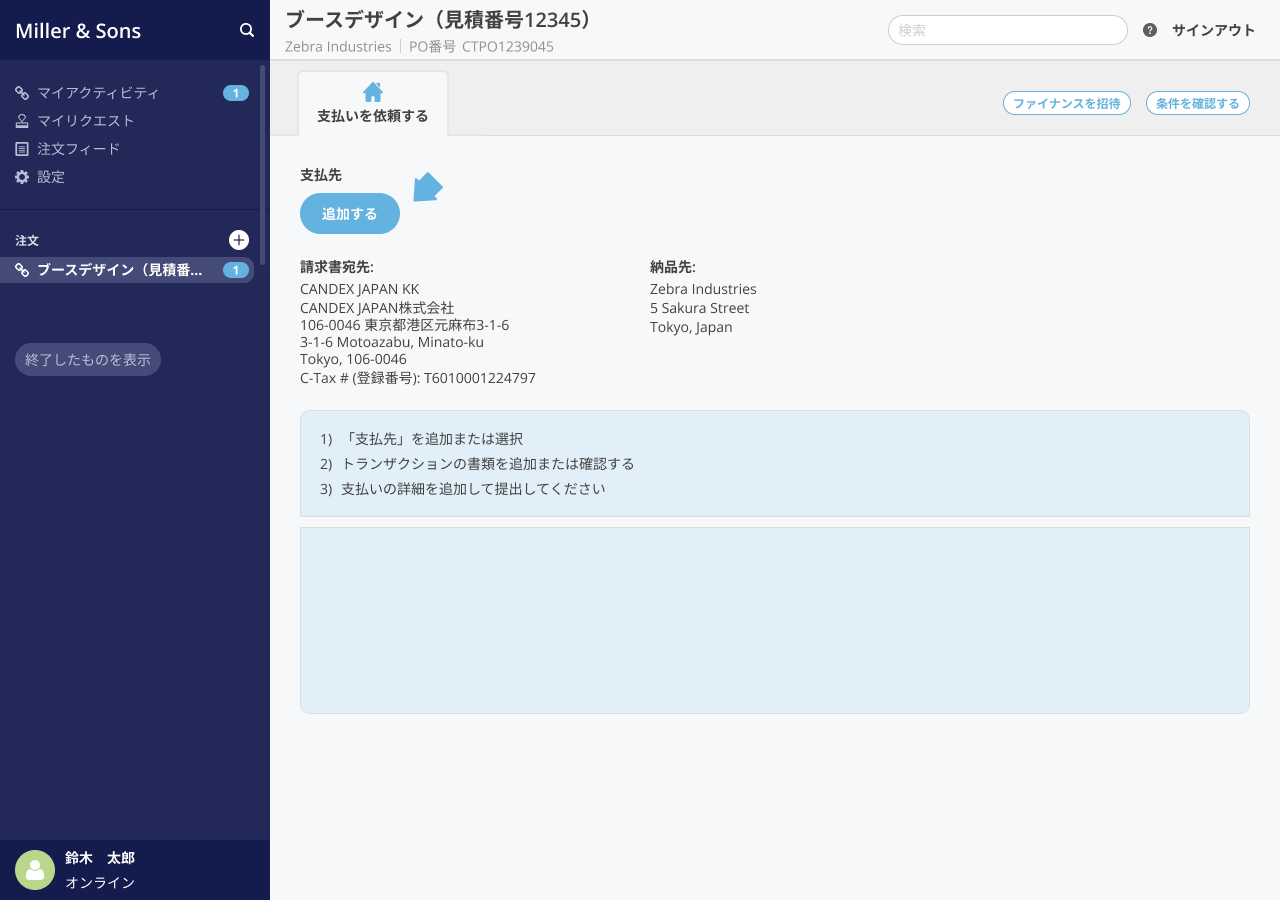Click the badge on the ブースデザイン order entry
1280x900 pixels.
[235, 269]
